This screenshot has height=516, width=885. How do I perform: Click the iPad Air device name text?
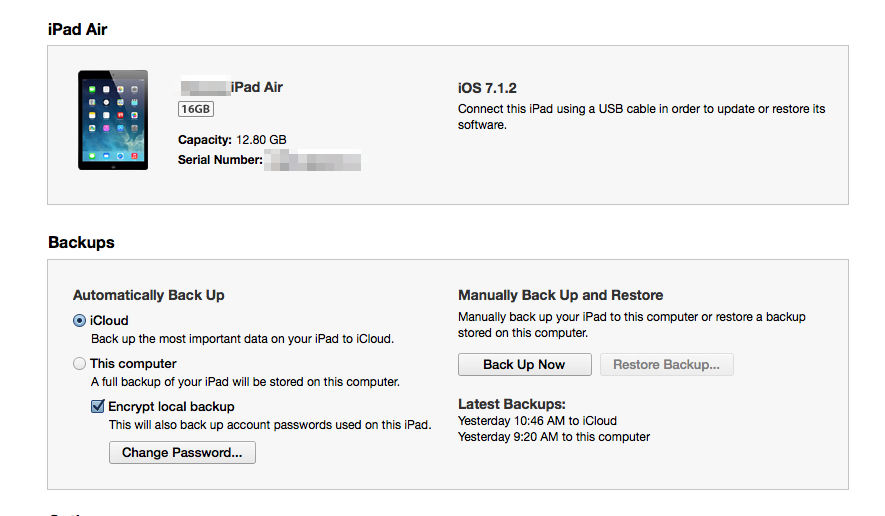coord(257,87)
